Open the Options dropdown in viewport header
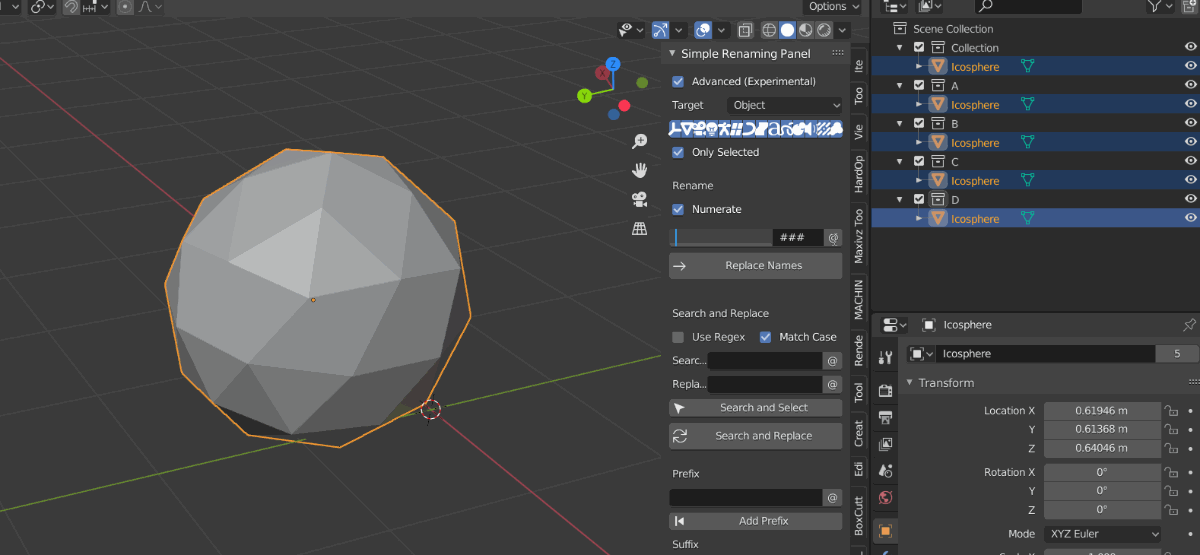This screenshot has height=555, width=1200. [834, 7]
